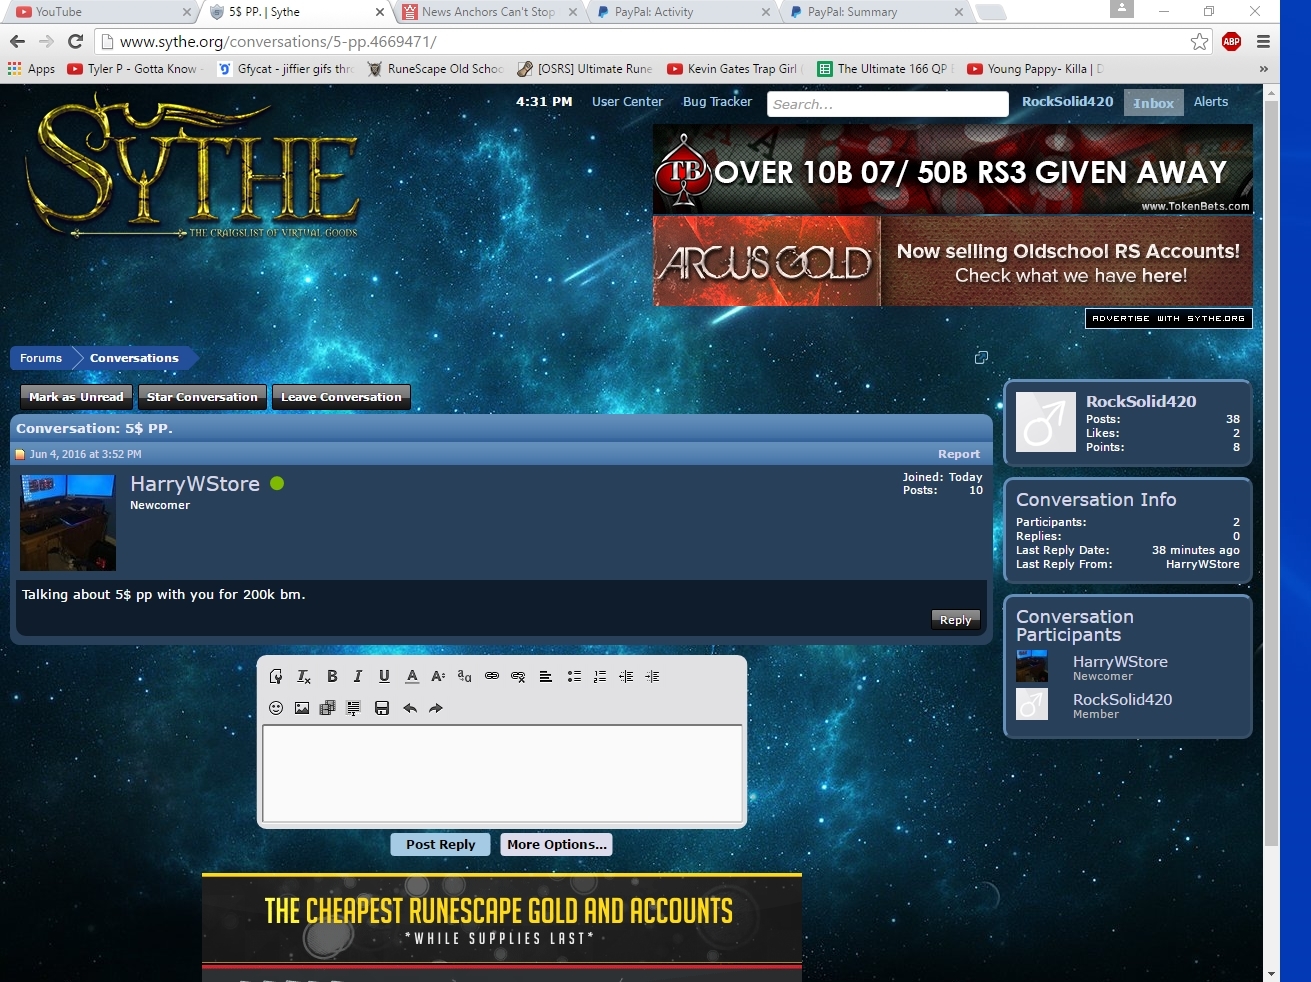This screenshot has width=1311, height=982.
Task: Click indent icon in editor toolbar
Action: click(x=652, y=676)
